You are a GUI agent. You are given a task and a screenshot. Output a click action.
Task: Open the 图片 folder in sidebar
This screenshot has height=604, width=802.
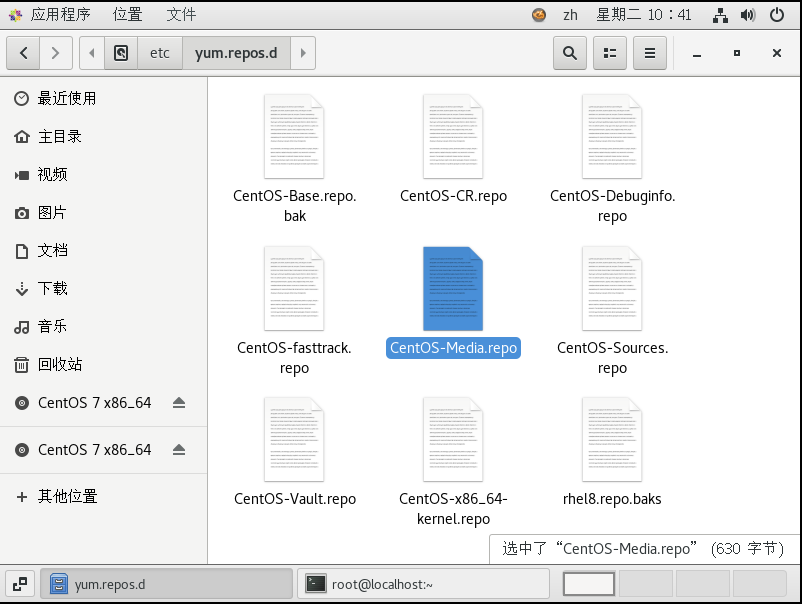[x=103, y=212]
